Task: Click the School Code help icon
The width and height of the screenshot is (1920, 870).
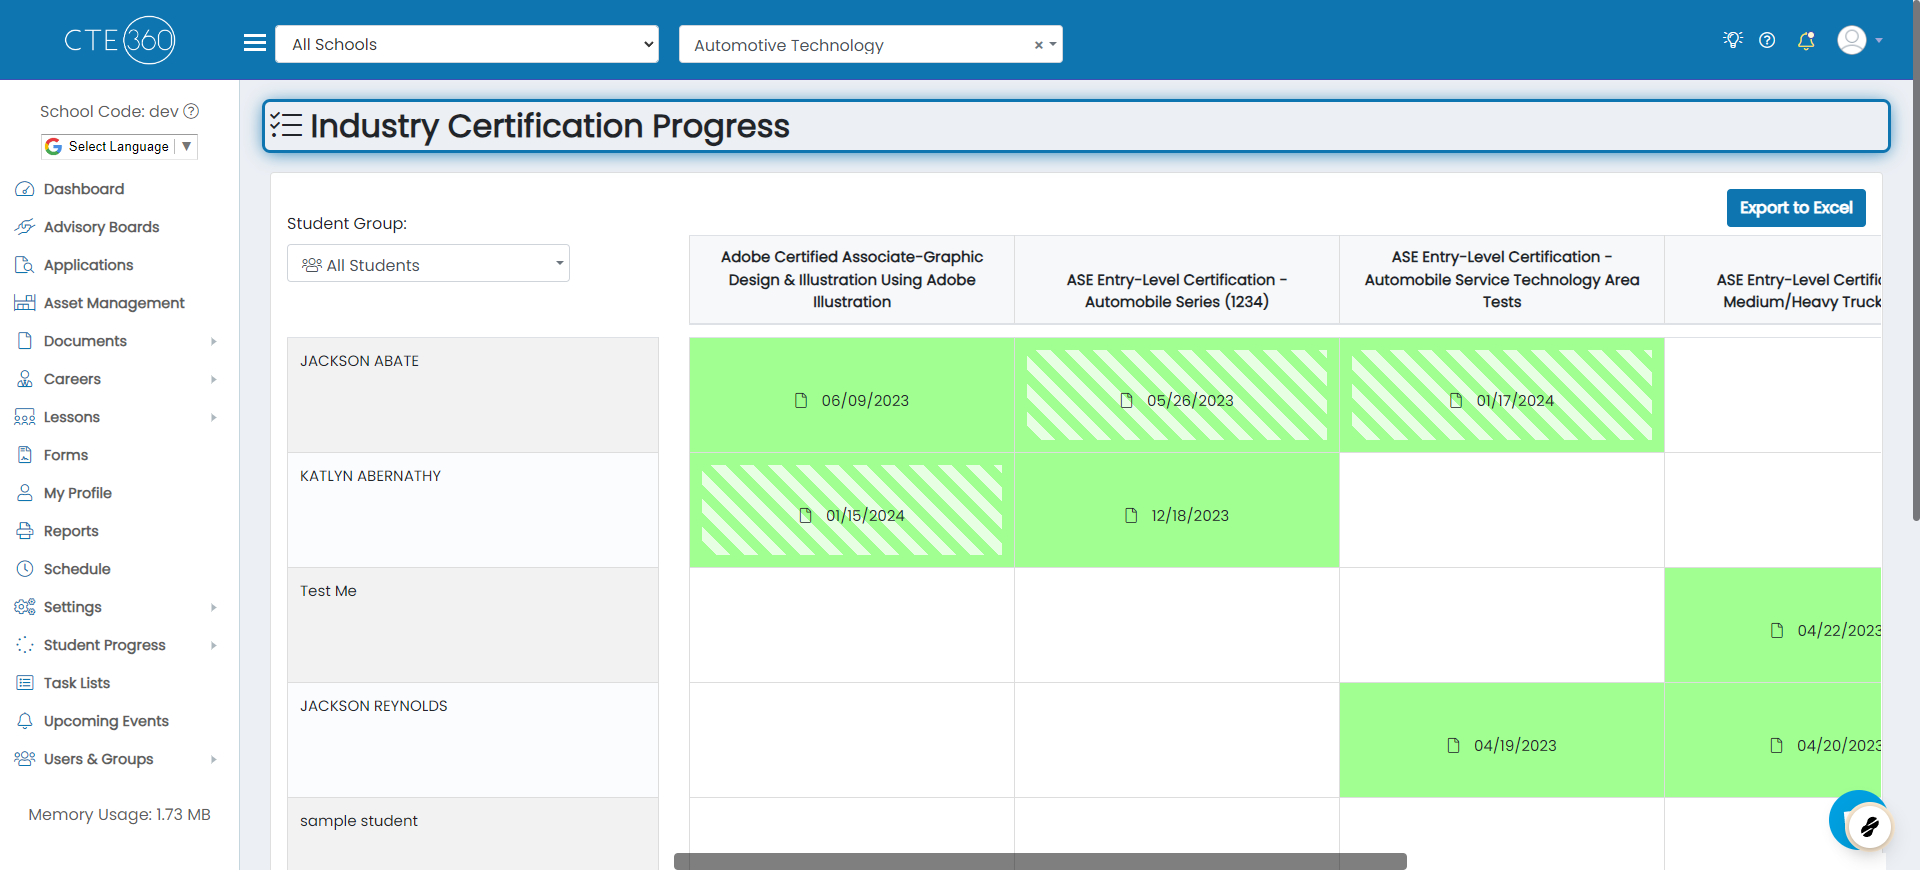Action: (x=191, y=111)
